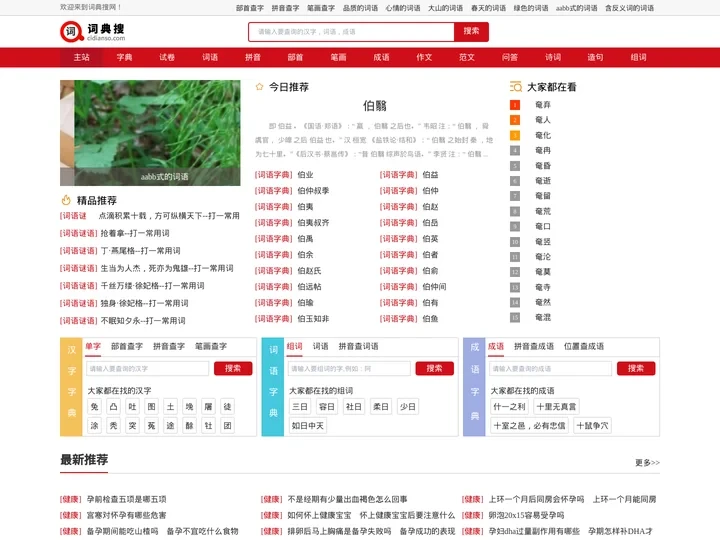Click the 兔 character tile
This screenshot has height=540, width=720.
(95, 407)
